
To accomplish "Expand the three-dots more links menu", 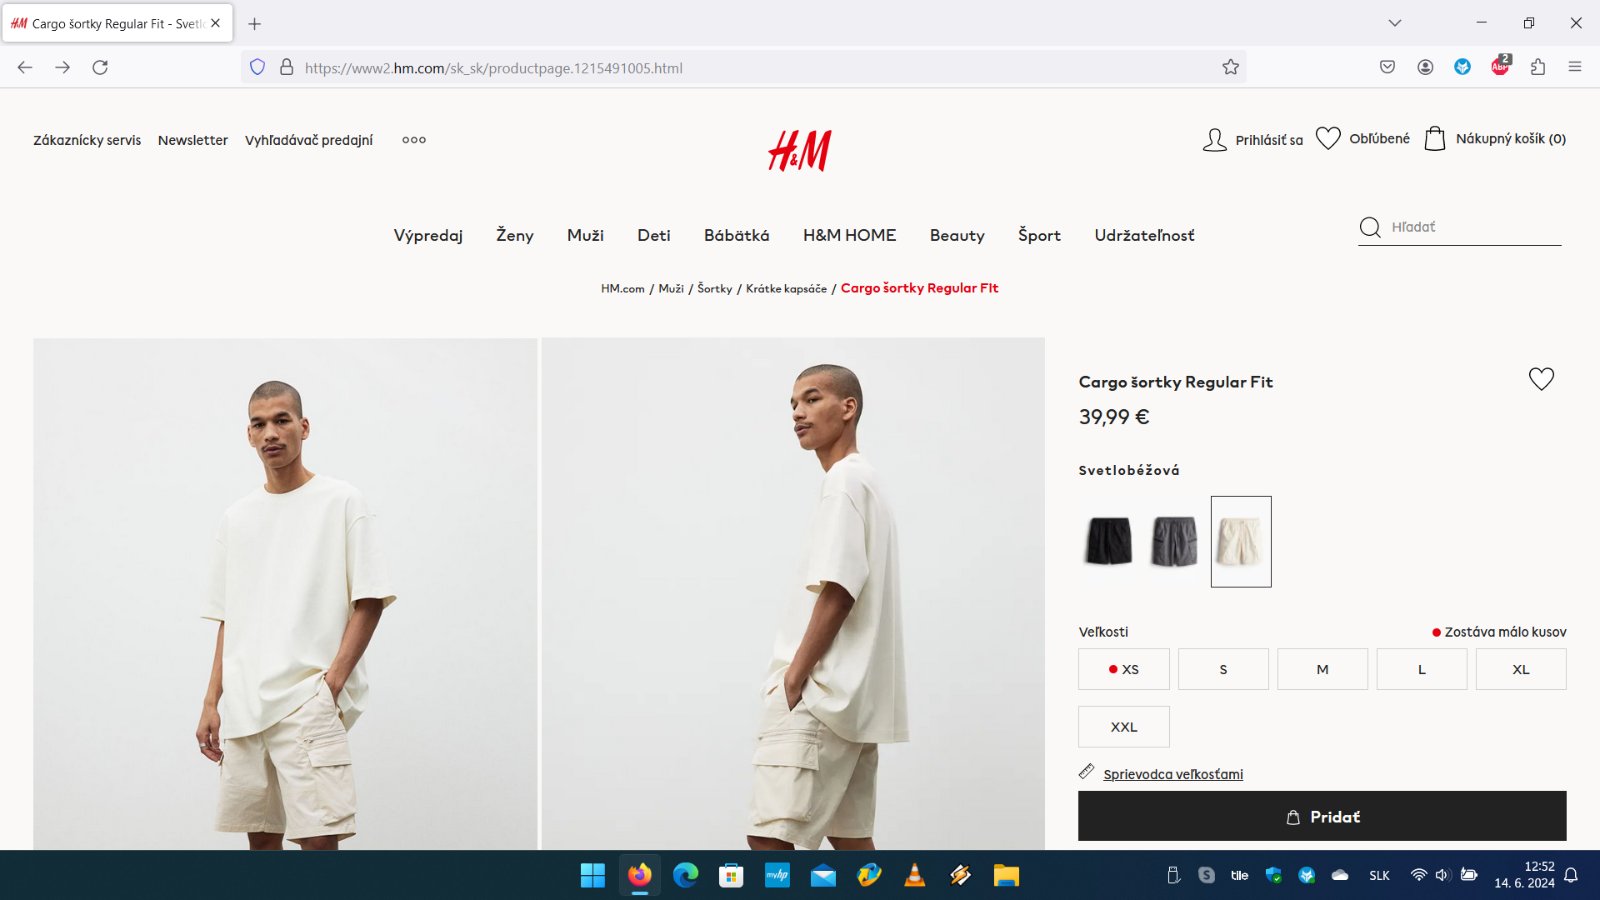I will click(414, 140).
